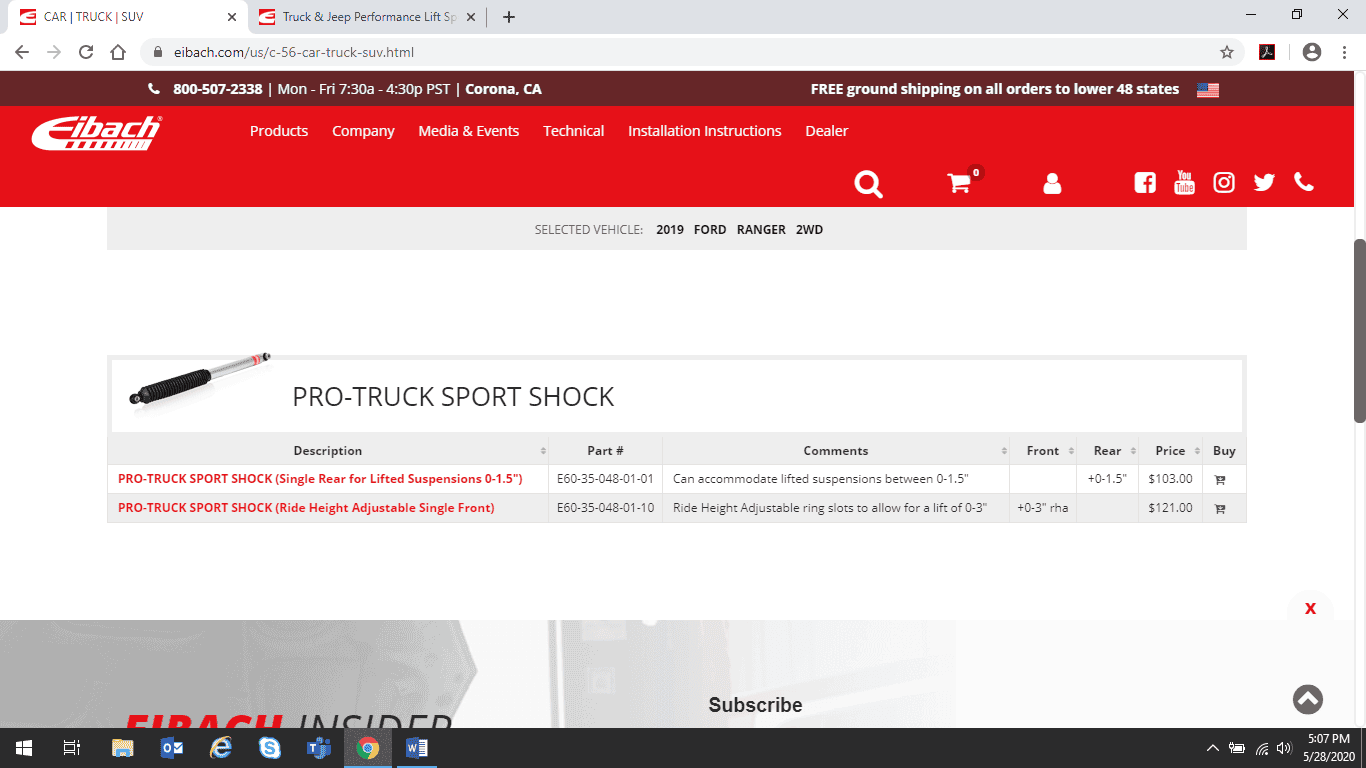Open the Chrome profile avatar
This screenshot has height=768, width=1366.
(1312, 52)
